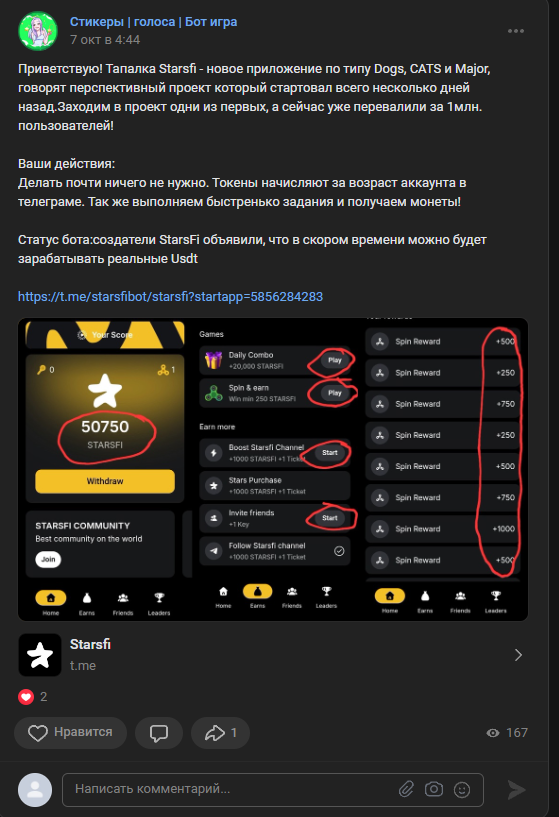This screenshot has width=559, height=817.
Task: Open the emoji smiley picker
Action: 462,790
